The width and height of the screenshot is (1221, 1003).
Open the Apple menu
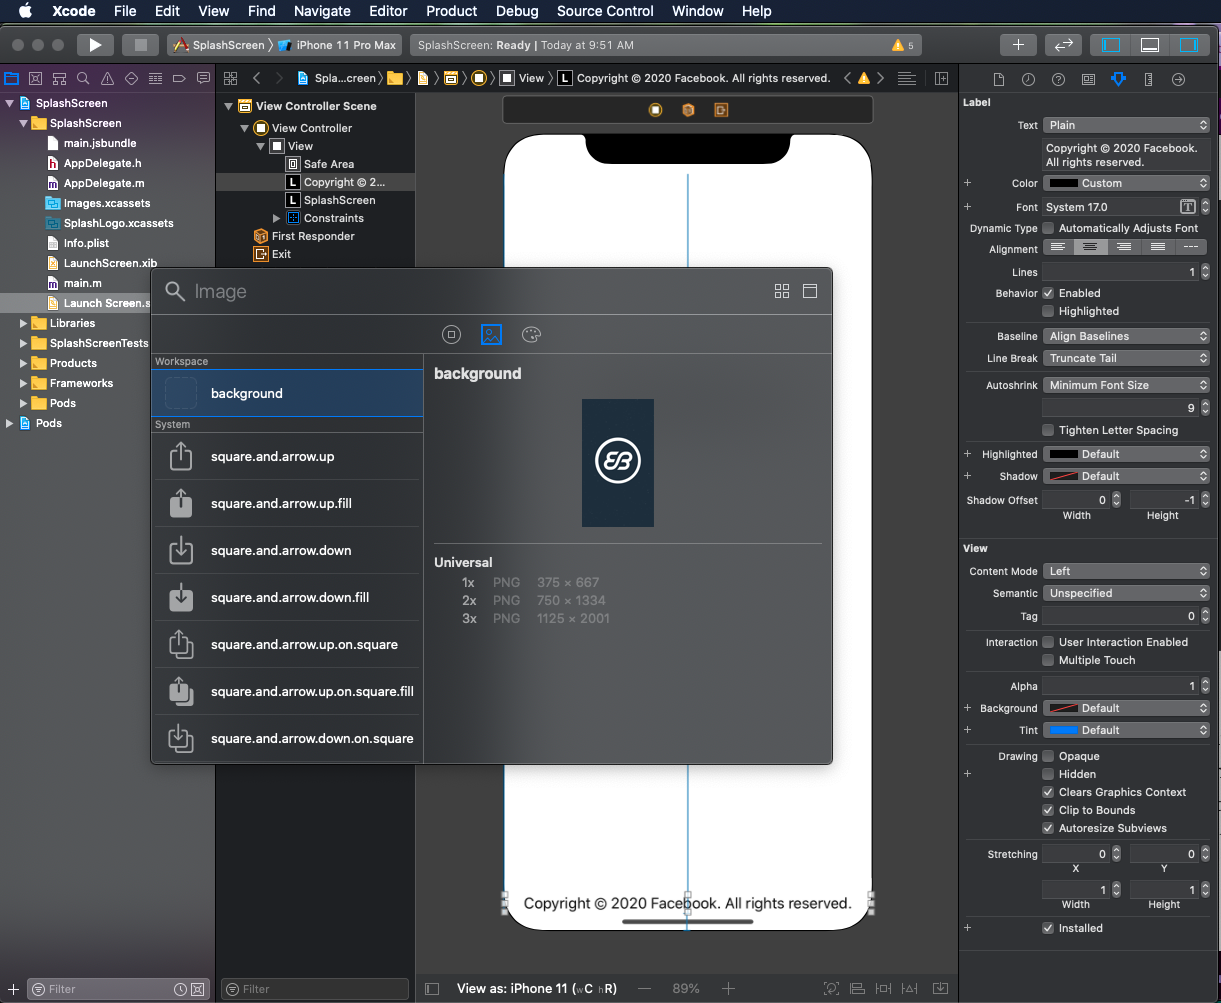click(x=25, y=11)
